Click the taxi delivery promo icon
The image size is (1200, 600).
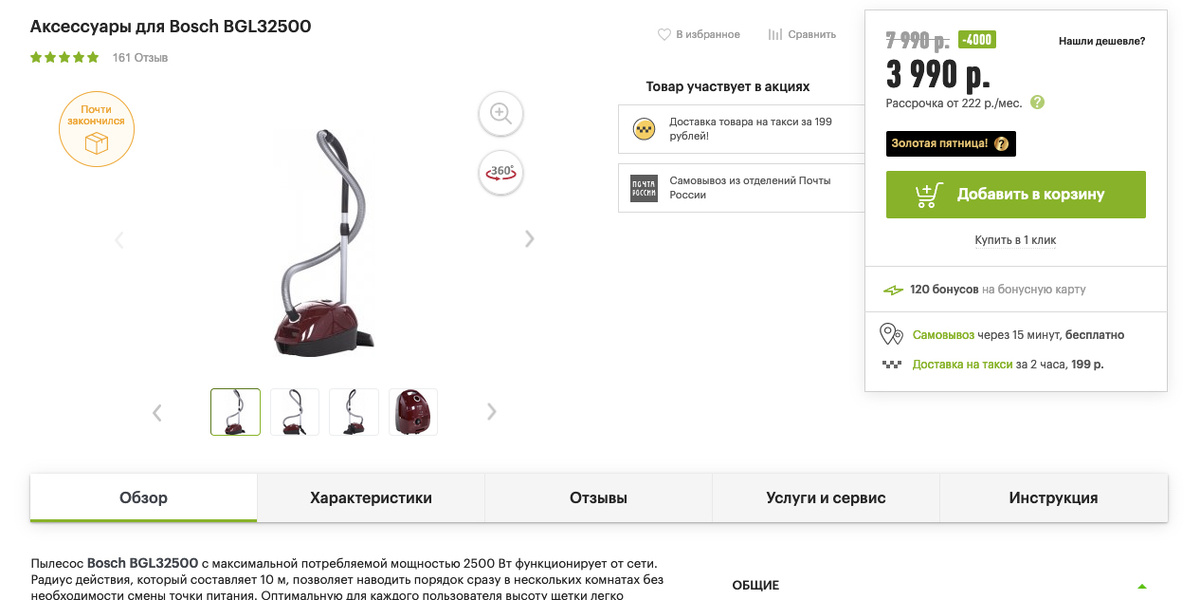click(x=644, y=128)
